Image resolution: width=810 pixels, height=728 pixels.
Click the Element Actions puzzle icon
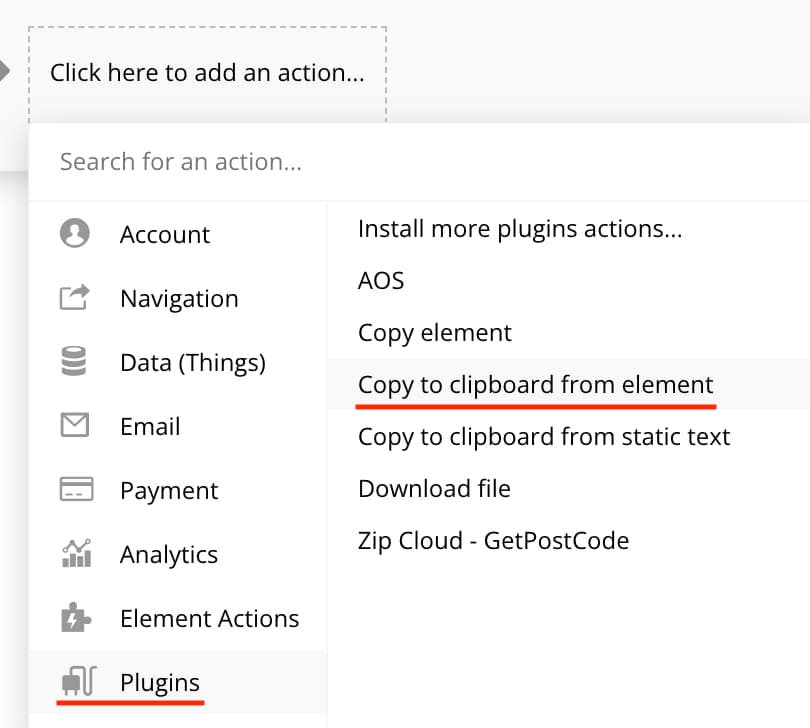pyautogui.click(x=75, y=617)
